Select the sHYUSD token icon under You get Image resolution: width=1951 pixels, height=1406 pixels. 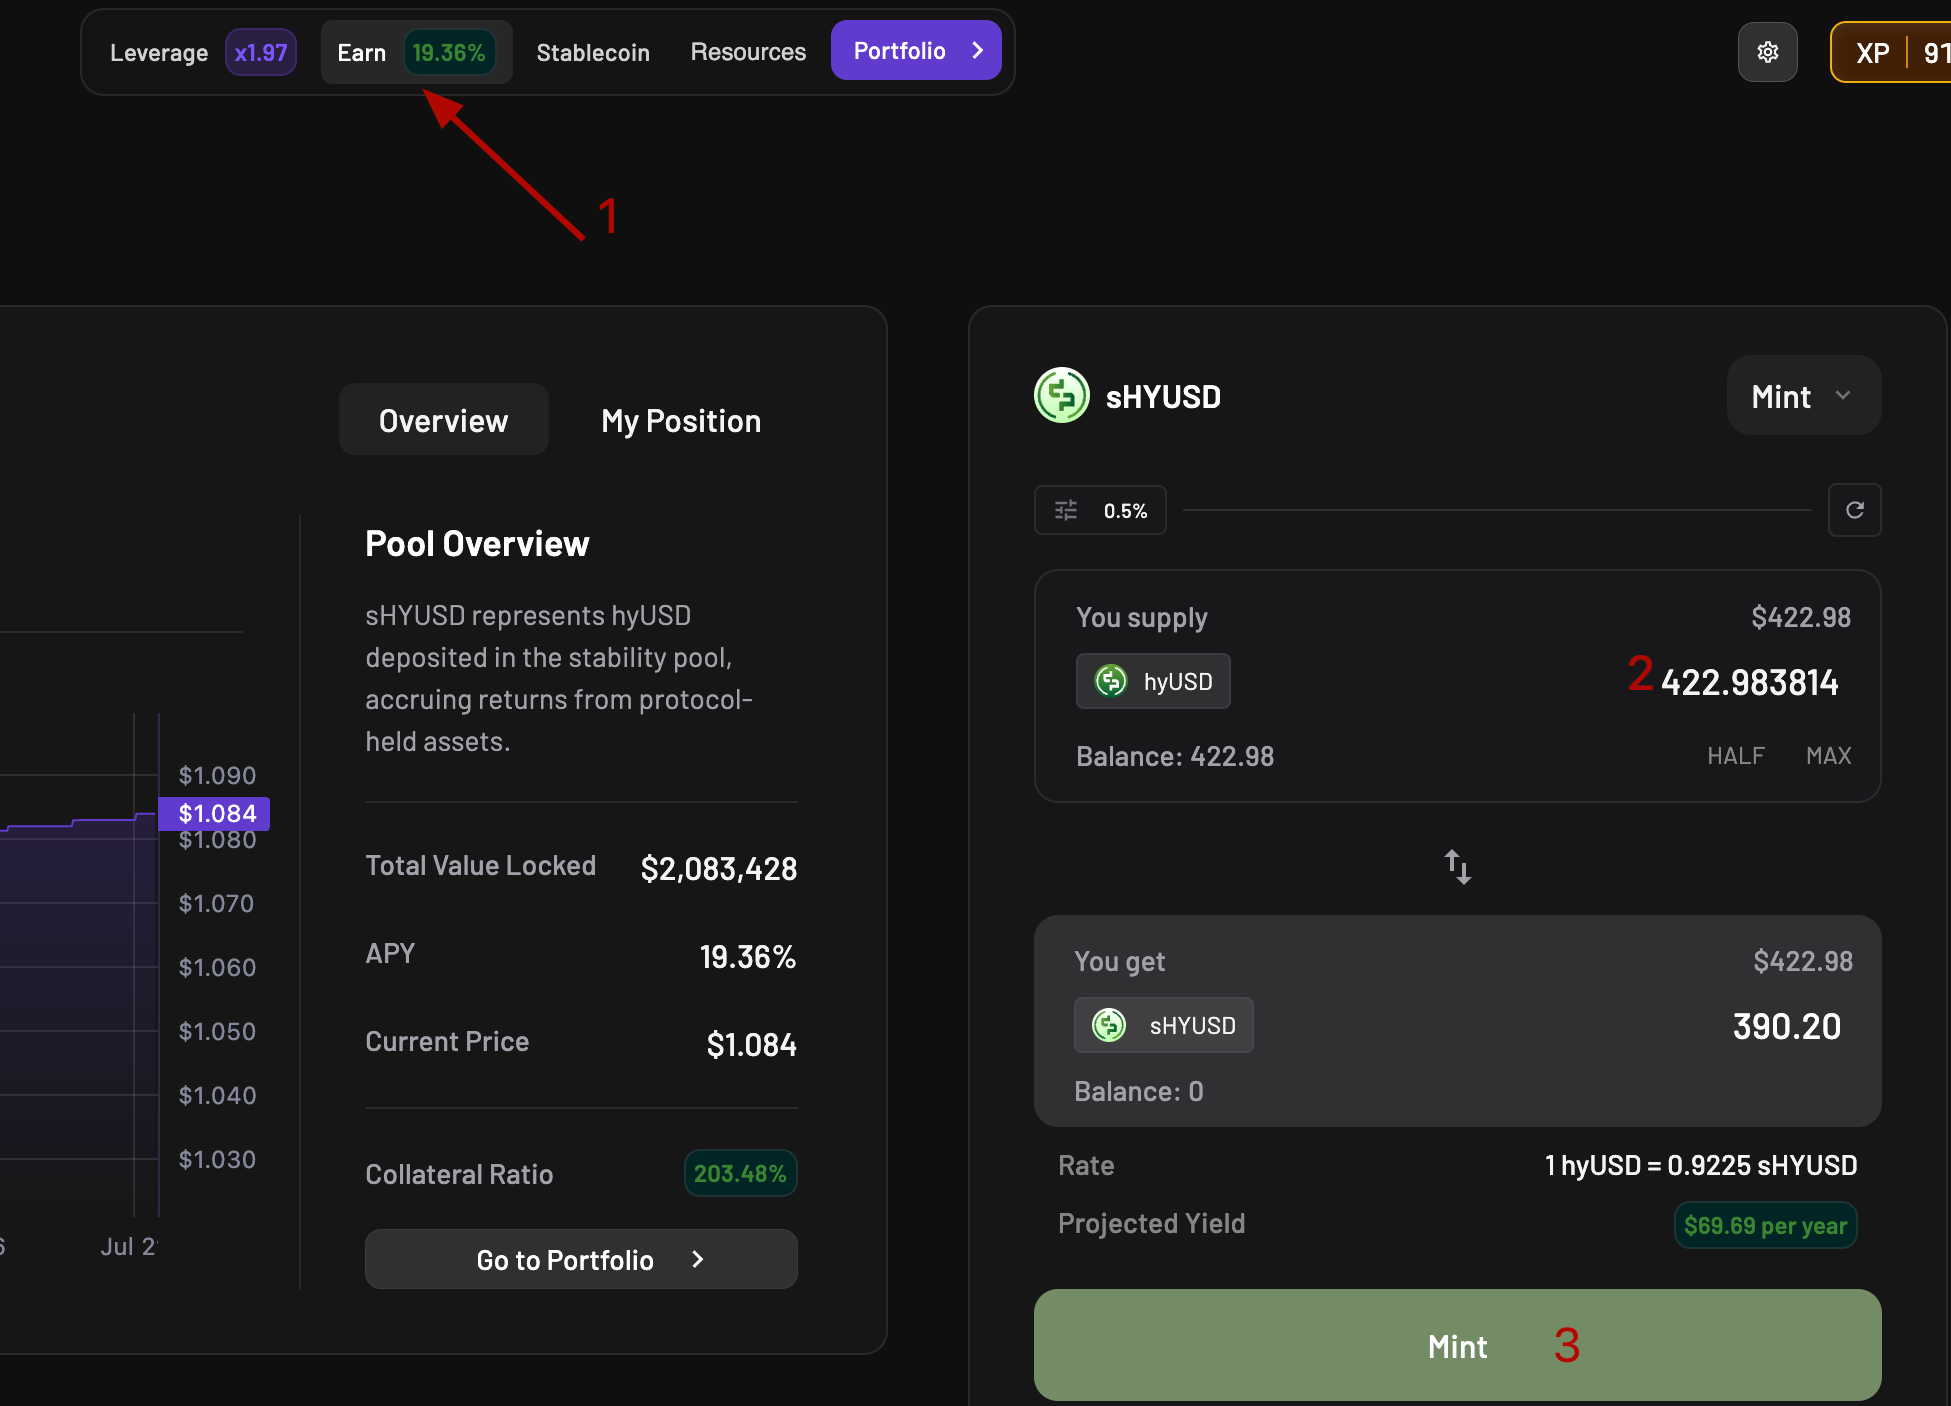(x=1108, y=1025)
